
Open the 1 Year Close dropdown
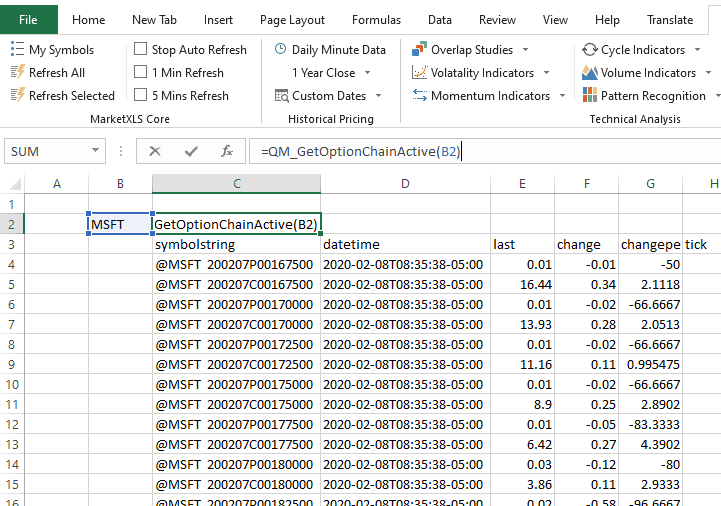pyautogui.click(x=367, y=73)
